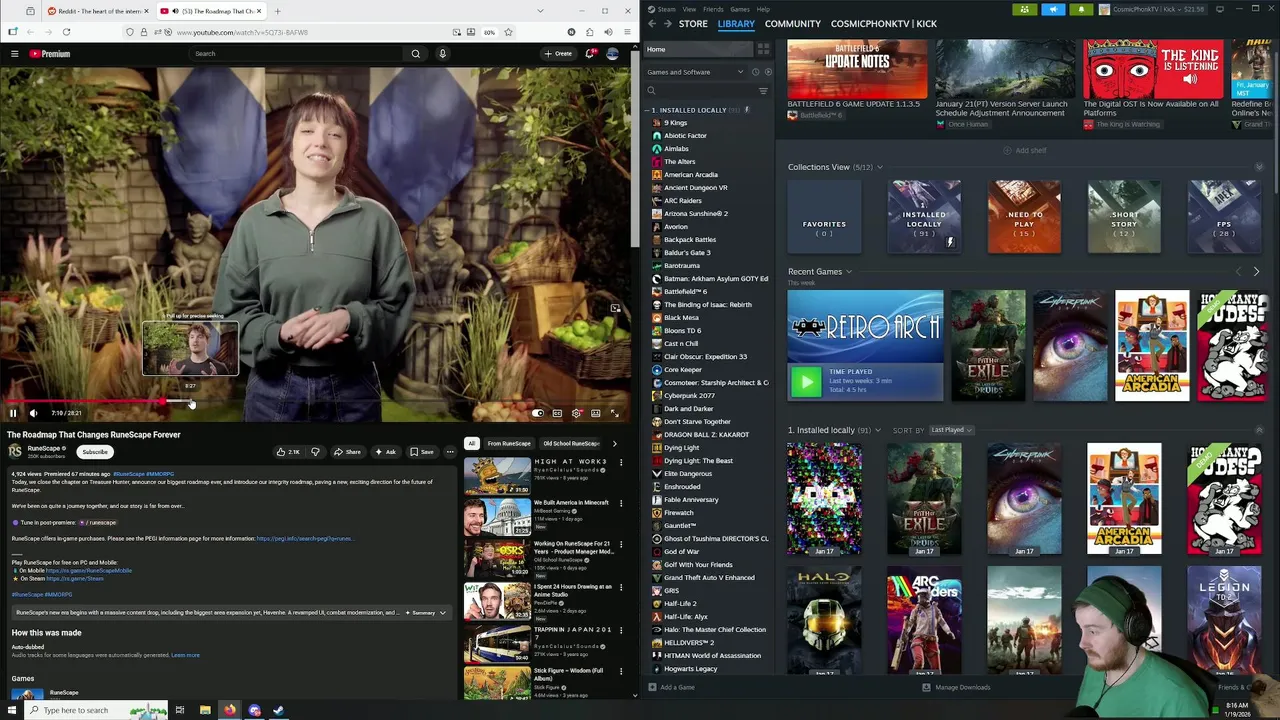This screenshot has height=720, width=1280.
Task: Open Steam 'View' menu
Action: pos(689,9)
